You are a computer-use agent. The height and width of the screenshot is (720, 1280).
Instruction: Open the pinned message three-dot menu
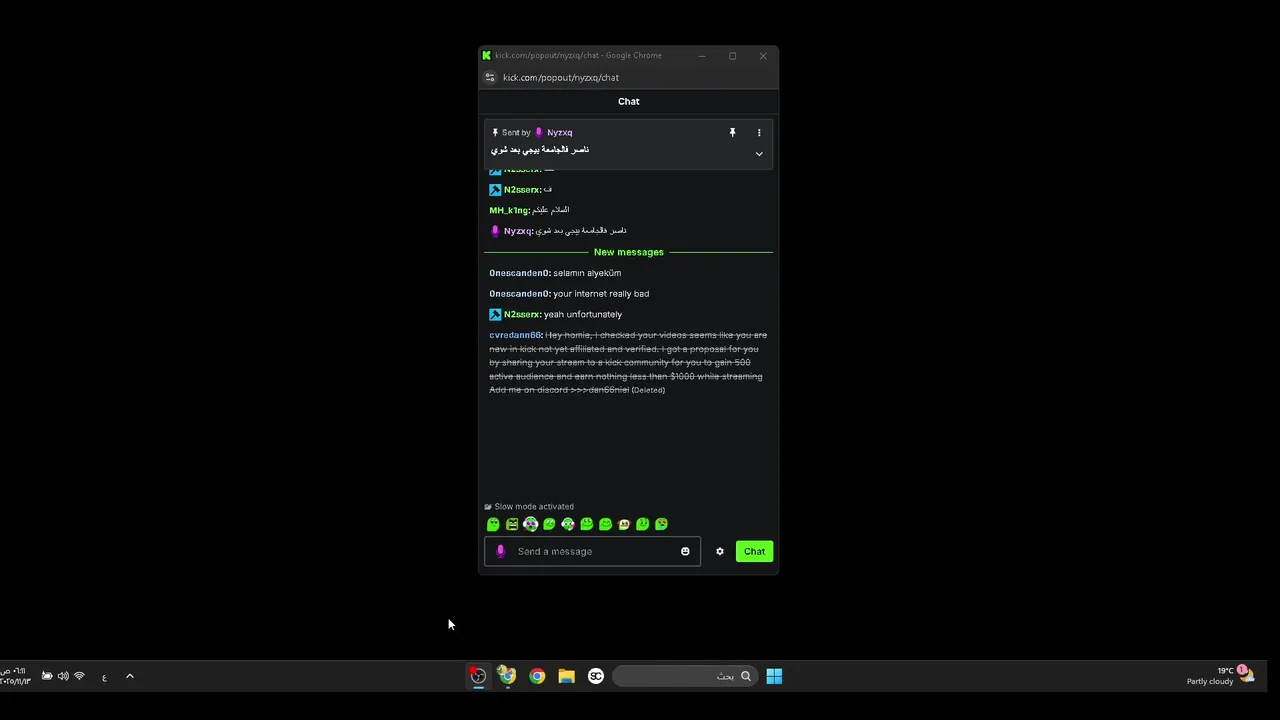(x=759, y=132)
